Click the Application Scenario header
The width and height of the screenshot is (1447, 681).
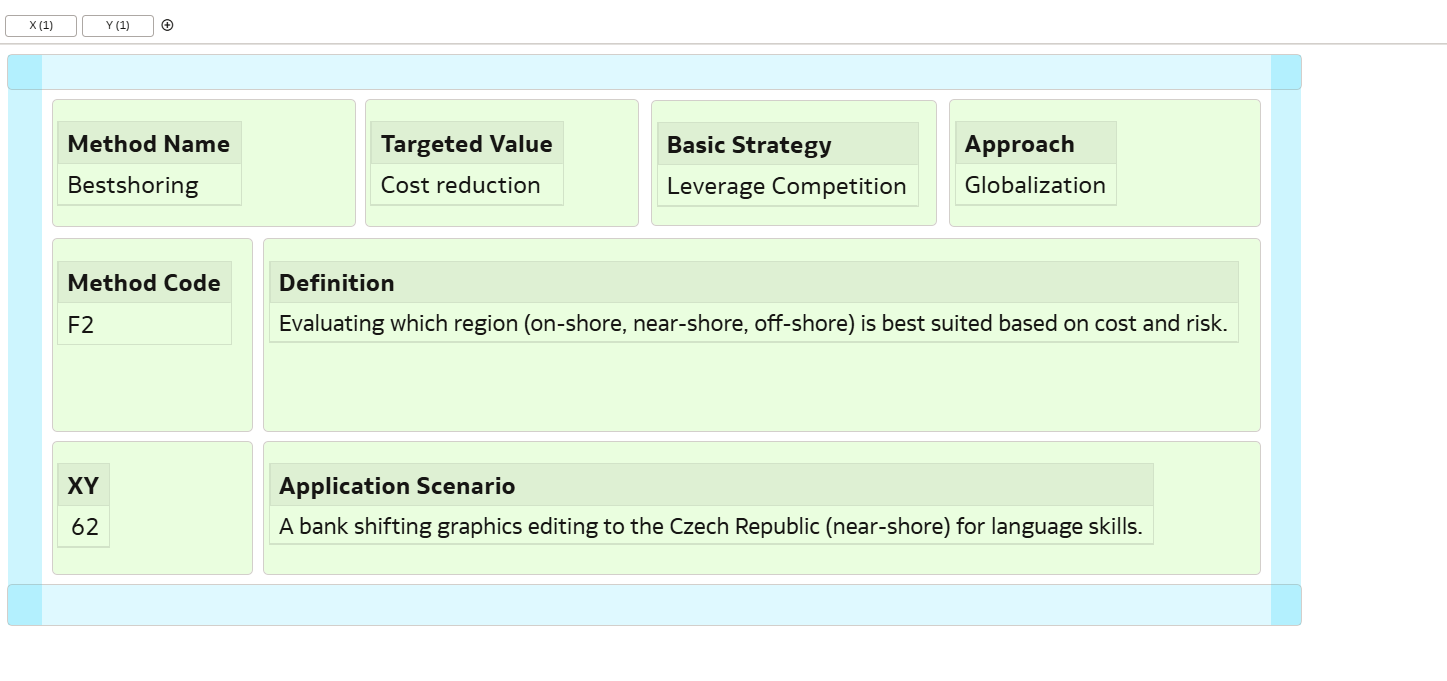[397, 486]
